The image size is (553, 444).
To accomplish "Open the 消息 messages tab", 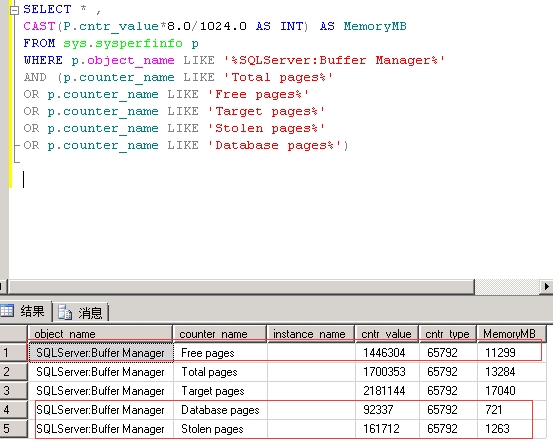I will (81, 312).
